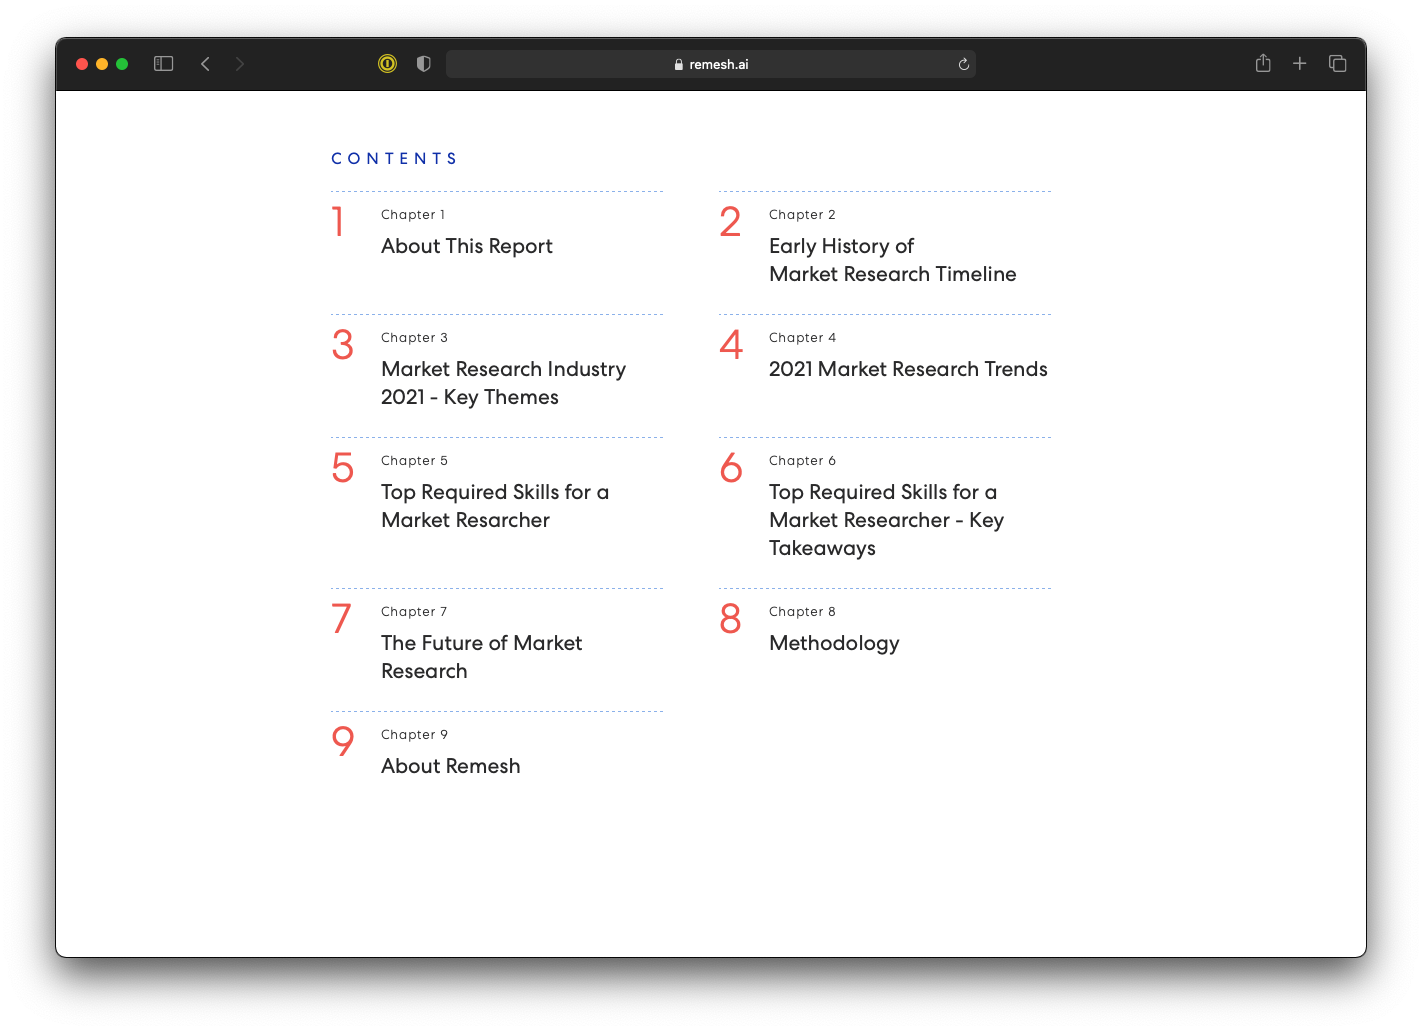Click the large red number 5
Viewport: 1422px width, 1031px height.
tap(342, 468)
